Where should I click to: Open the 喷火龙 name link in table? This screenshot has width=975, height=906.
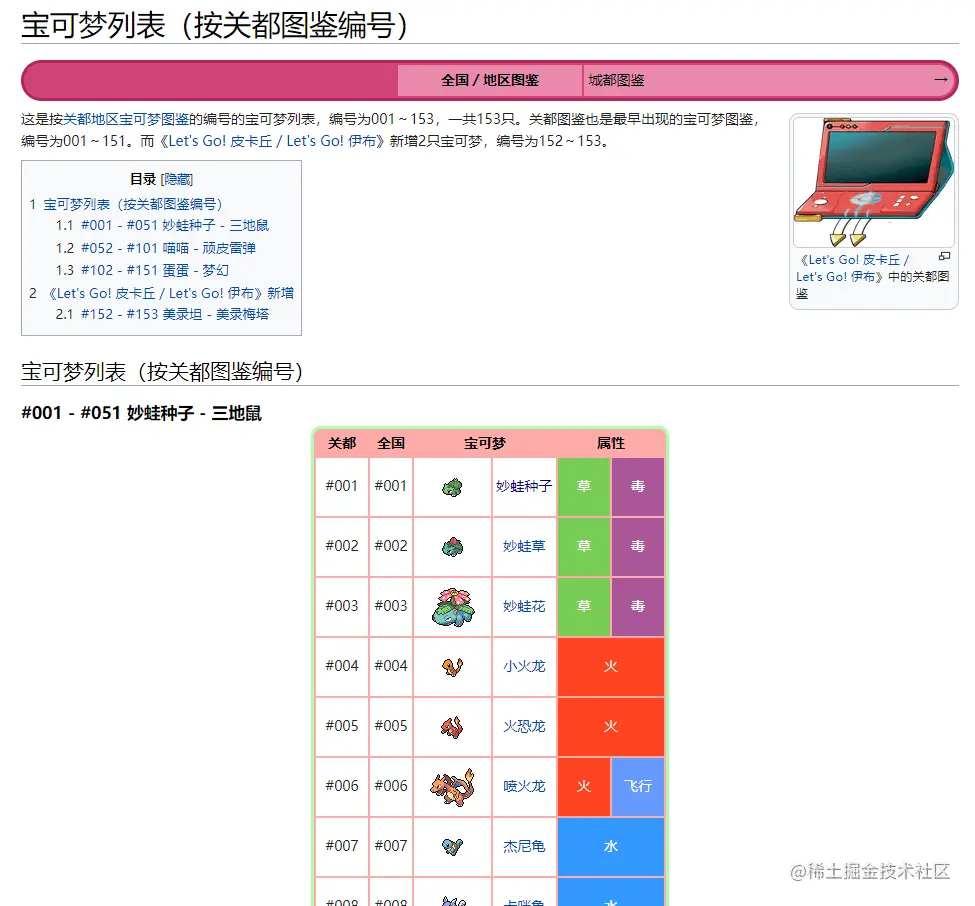point(524,786)
